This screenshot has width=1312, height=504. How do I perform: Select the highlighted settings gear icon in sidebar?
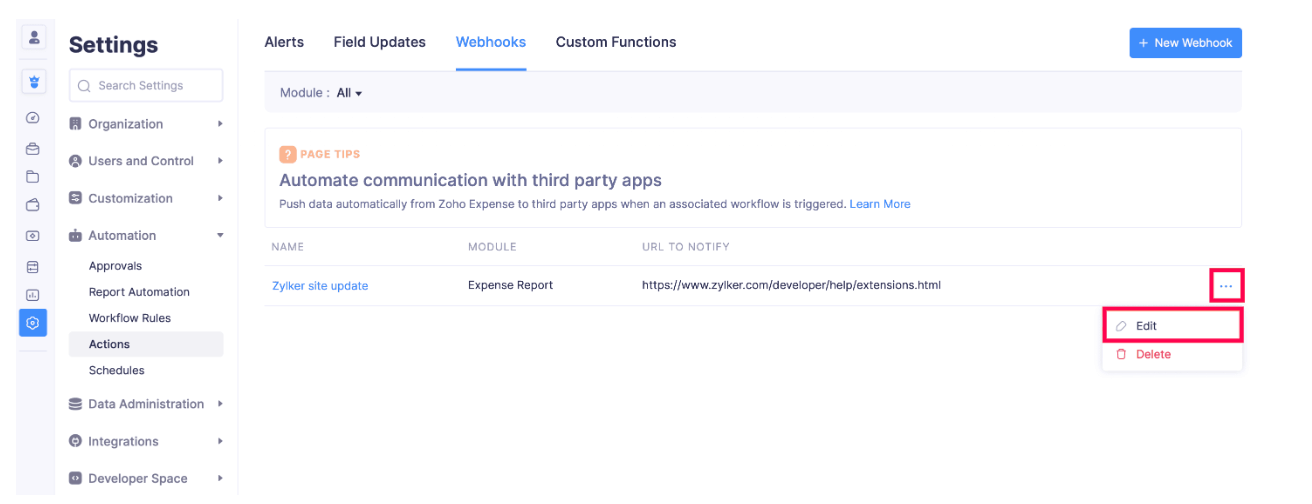[33, 323]
